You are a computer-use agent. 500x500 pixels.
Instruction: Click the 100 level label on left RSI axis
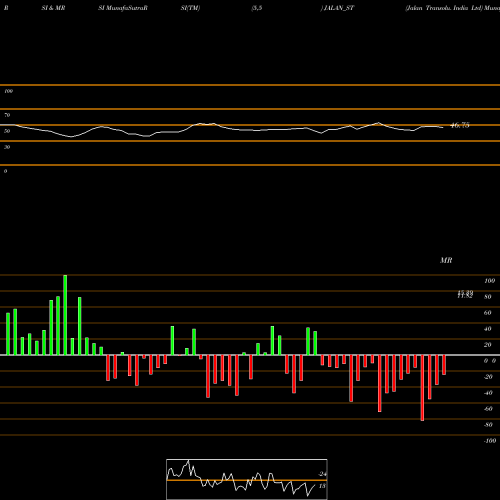coord(8,91)
